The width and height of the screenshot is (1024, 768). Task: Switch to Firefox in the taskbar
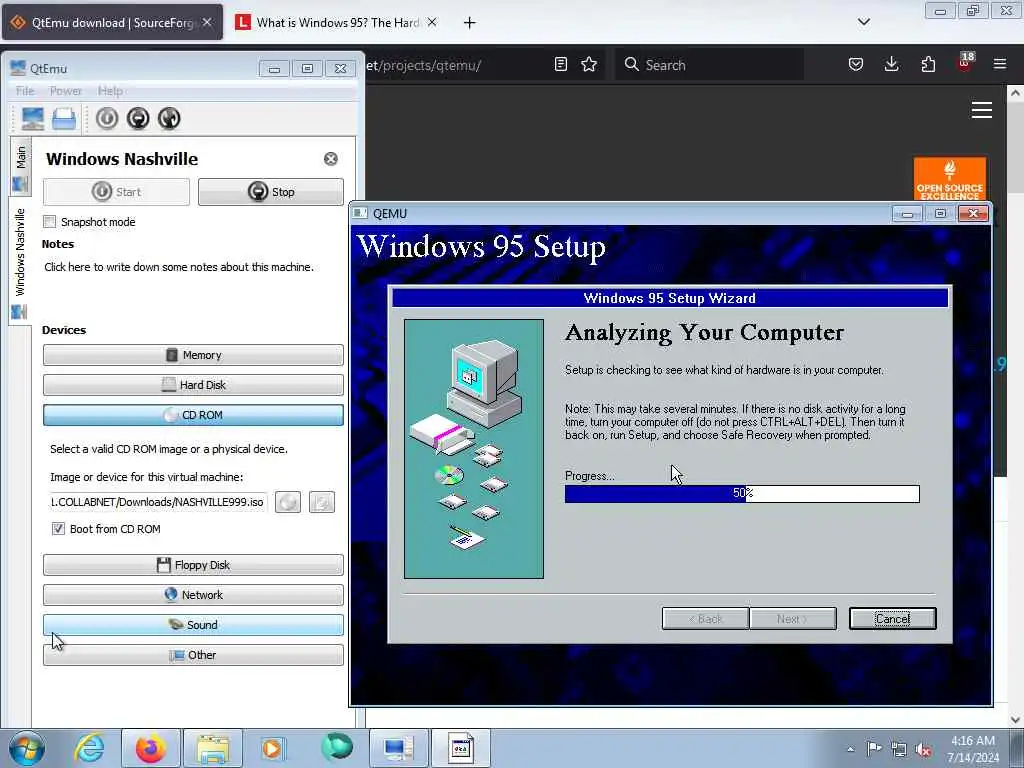(x=150, y=748)
